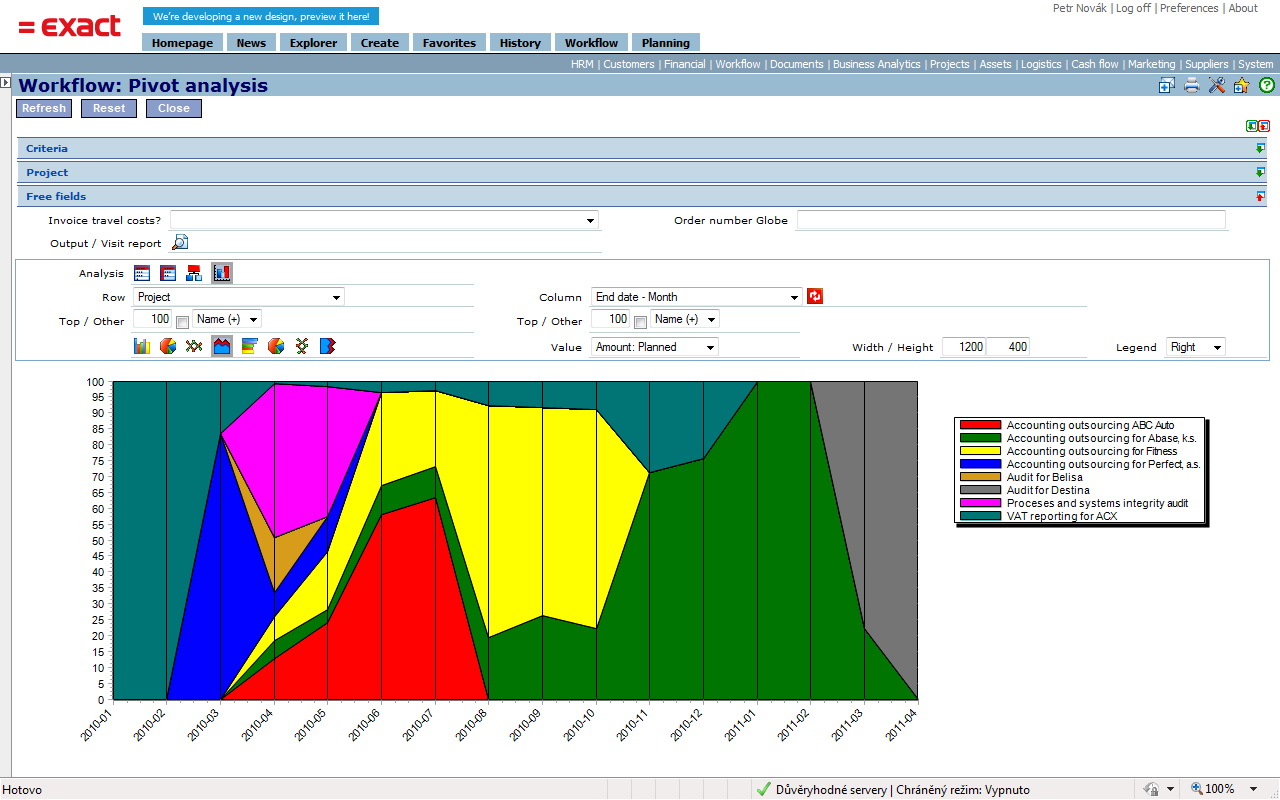1280x800 pixels.
Task: Open the side panel arrow at left edge
Action: click(5, 83)
